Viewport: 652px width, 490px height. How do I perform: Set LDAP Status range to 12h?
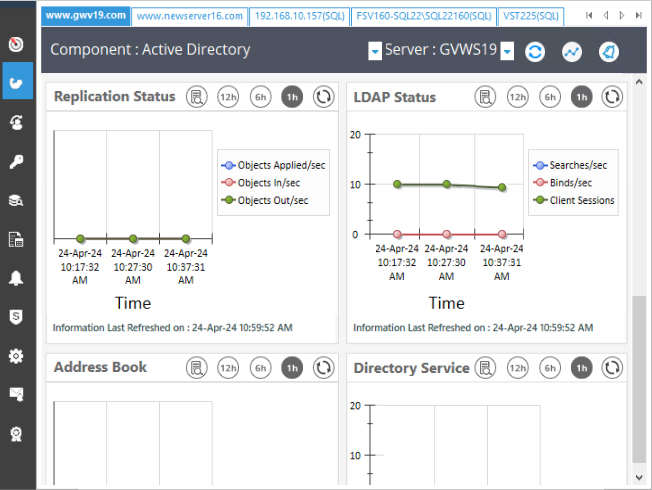coord(518,97)
